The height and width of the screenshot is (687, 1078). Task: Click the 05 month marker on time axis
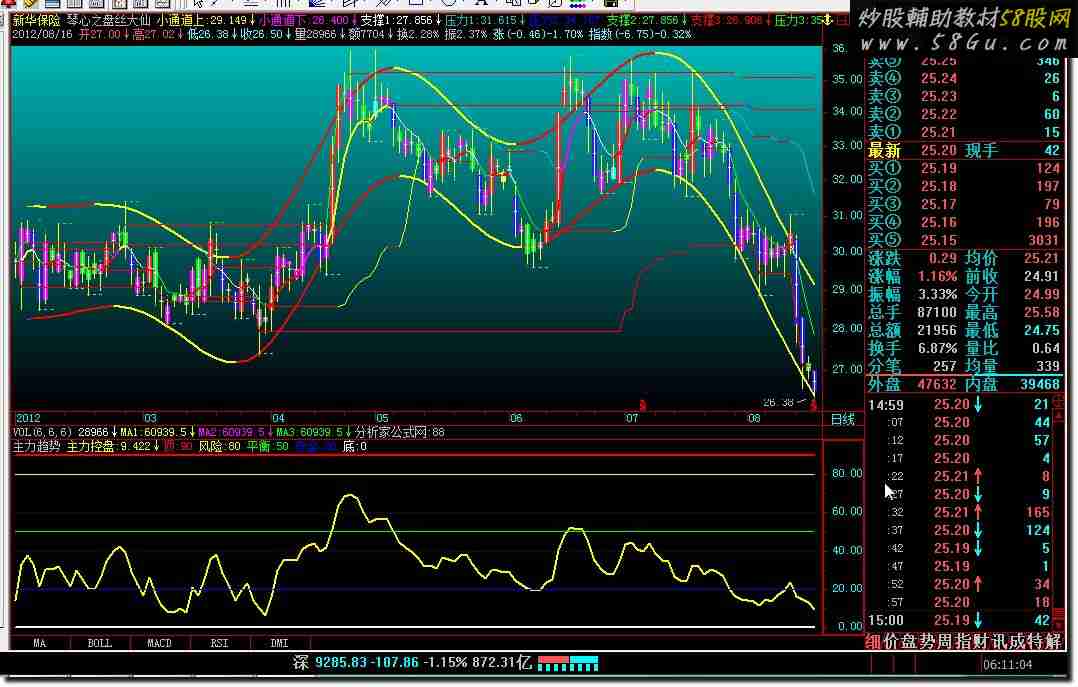coord(382,418)
